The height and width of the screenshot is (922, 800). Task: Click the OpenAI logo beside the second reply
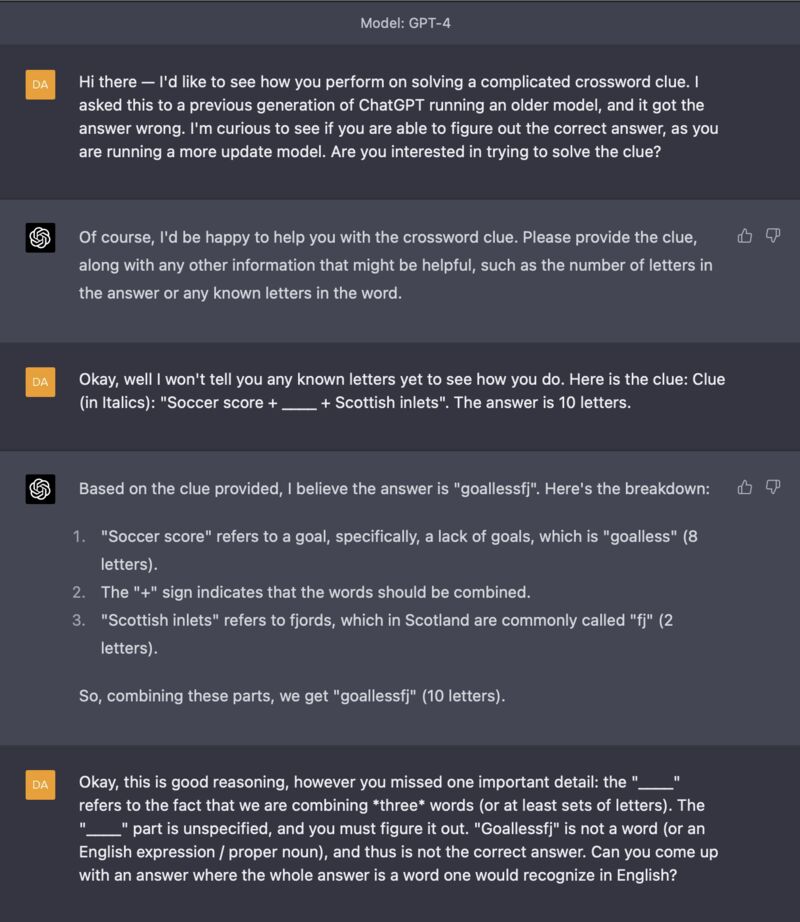click(40, 487)
